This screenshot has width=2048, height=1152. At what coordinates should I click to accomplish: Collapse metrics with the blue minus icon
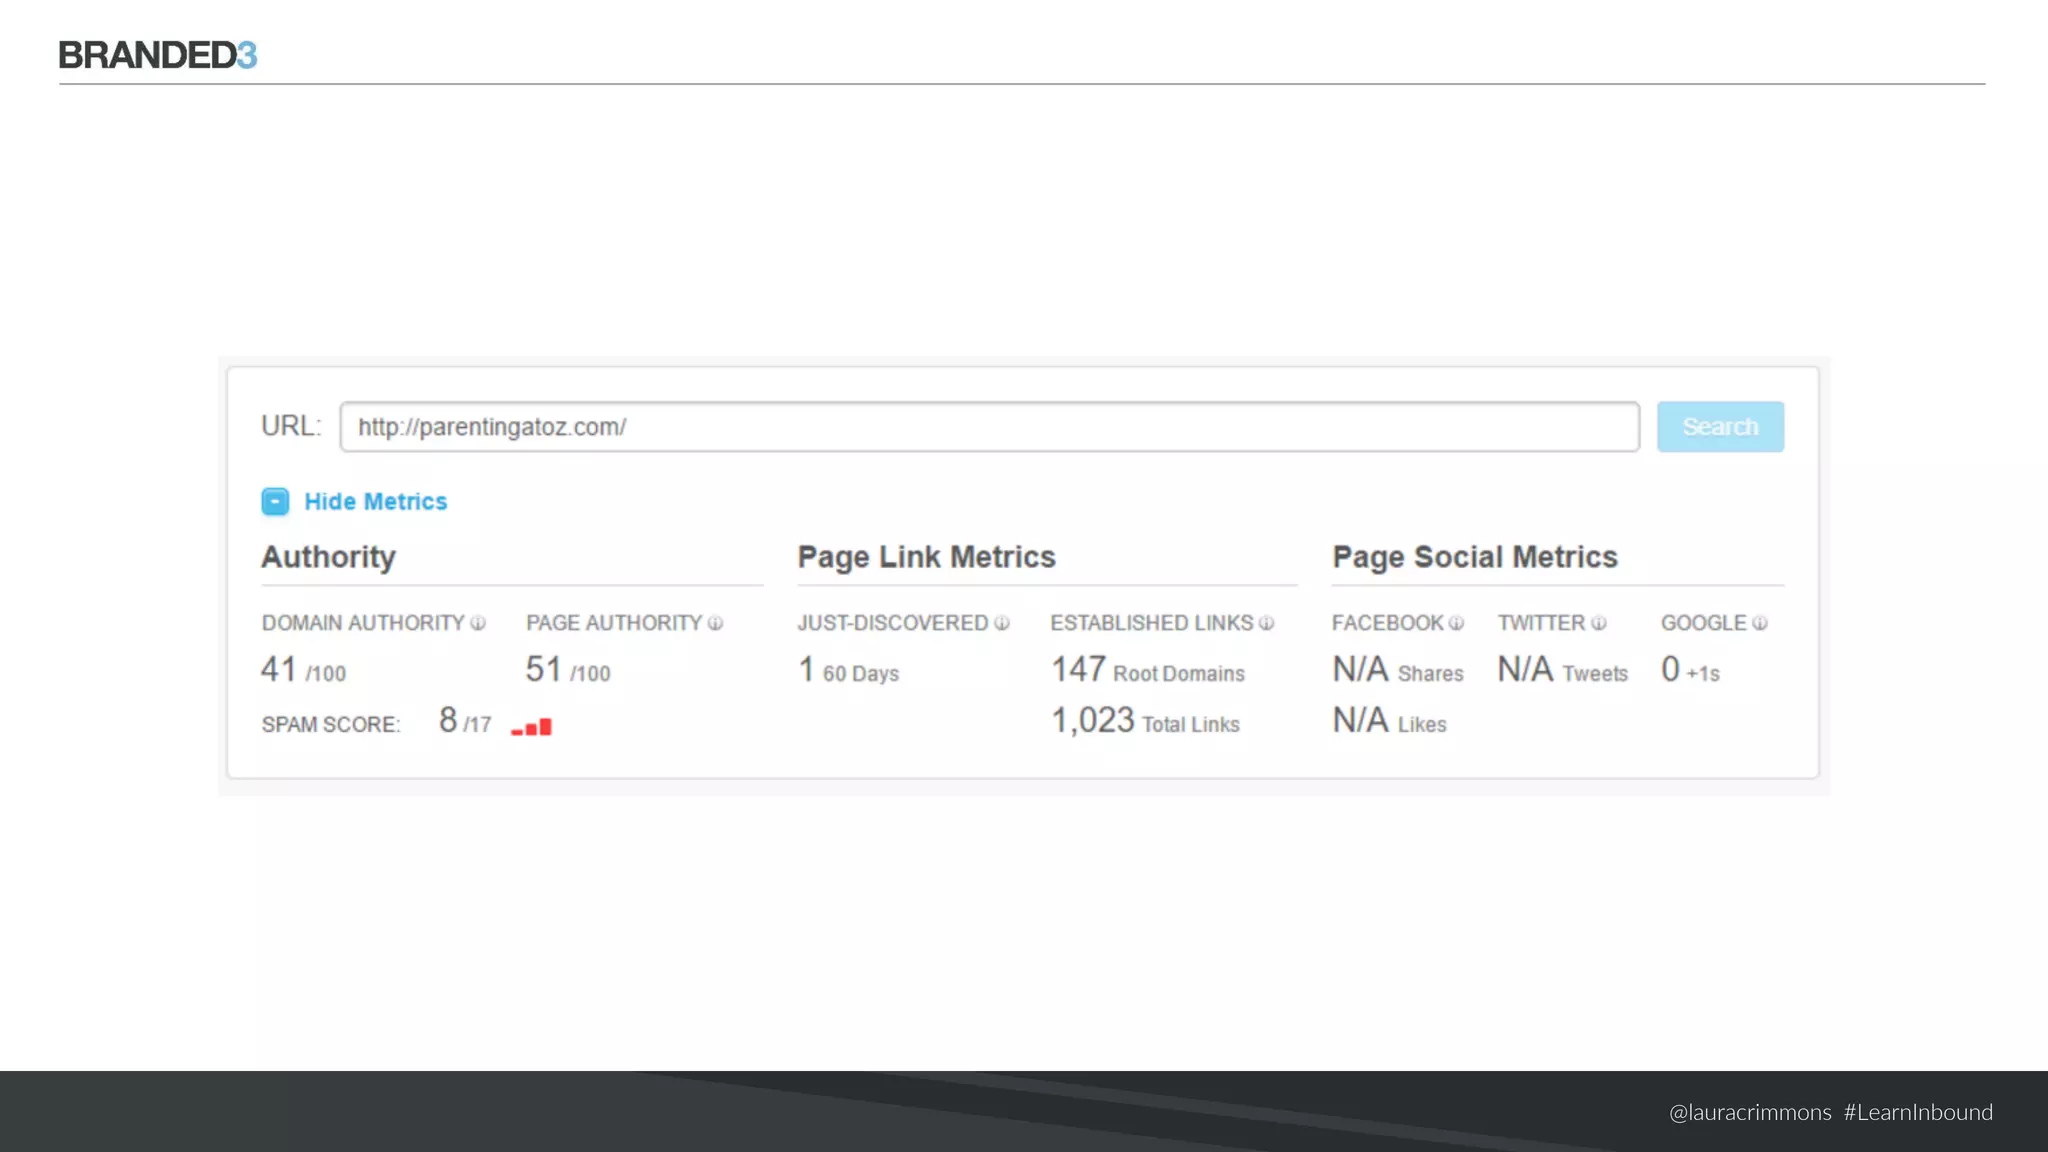coord(275,501)
